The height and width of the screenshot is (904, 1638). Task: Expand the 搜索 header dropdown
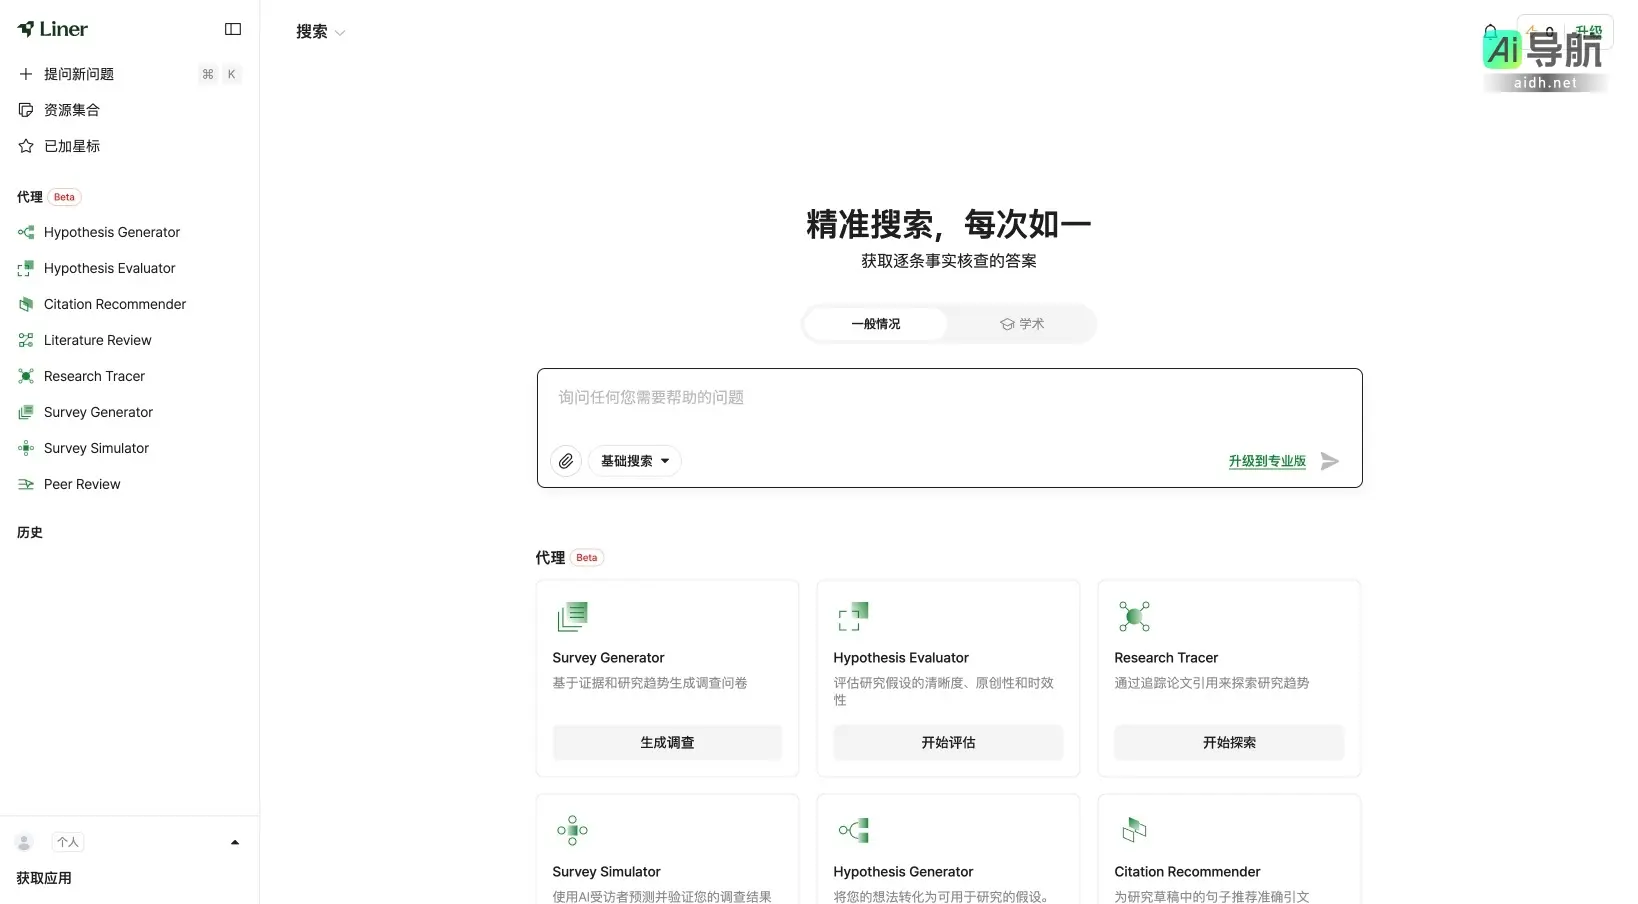tap(319, 31)
